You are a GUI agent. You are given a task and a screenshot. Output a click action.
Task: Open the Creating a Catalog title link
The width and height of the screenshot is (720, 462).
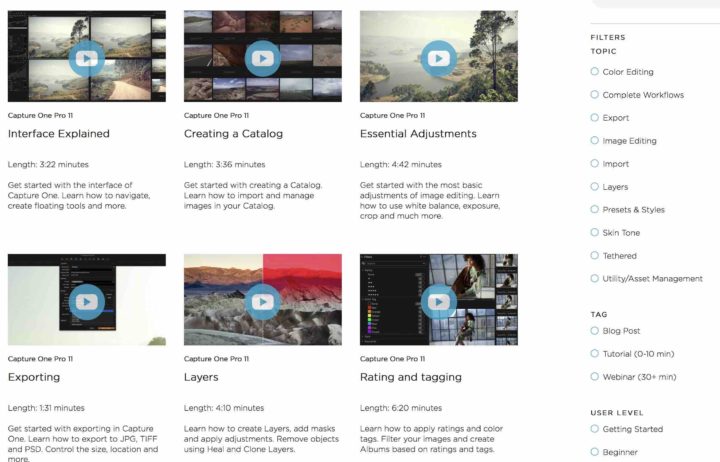coord(233,134)
